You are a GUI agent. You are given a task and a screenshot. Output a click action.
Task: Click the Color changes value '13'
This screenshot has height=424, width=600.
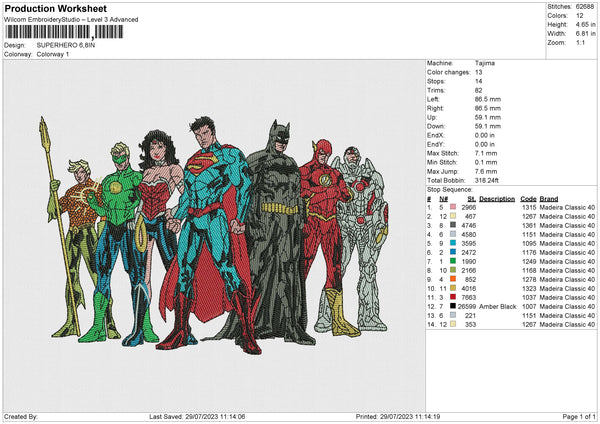(x=479, y=72)
